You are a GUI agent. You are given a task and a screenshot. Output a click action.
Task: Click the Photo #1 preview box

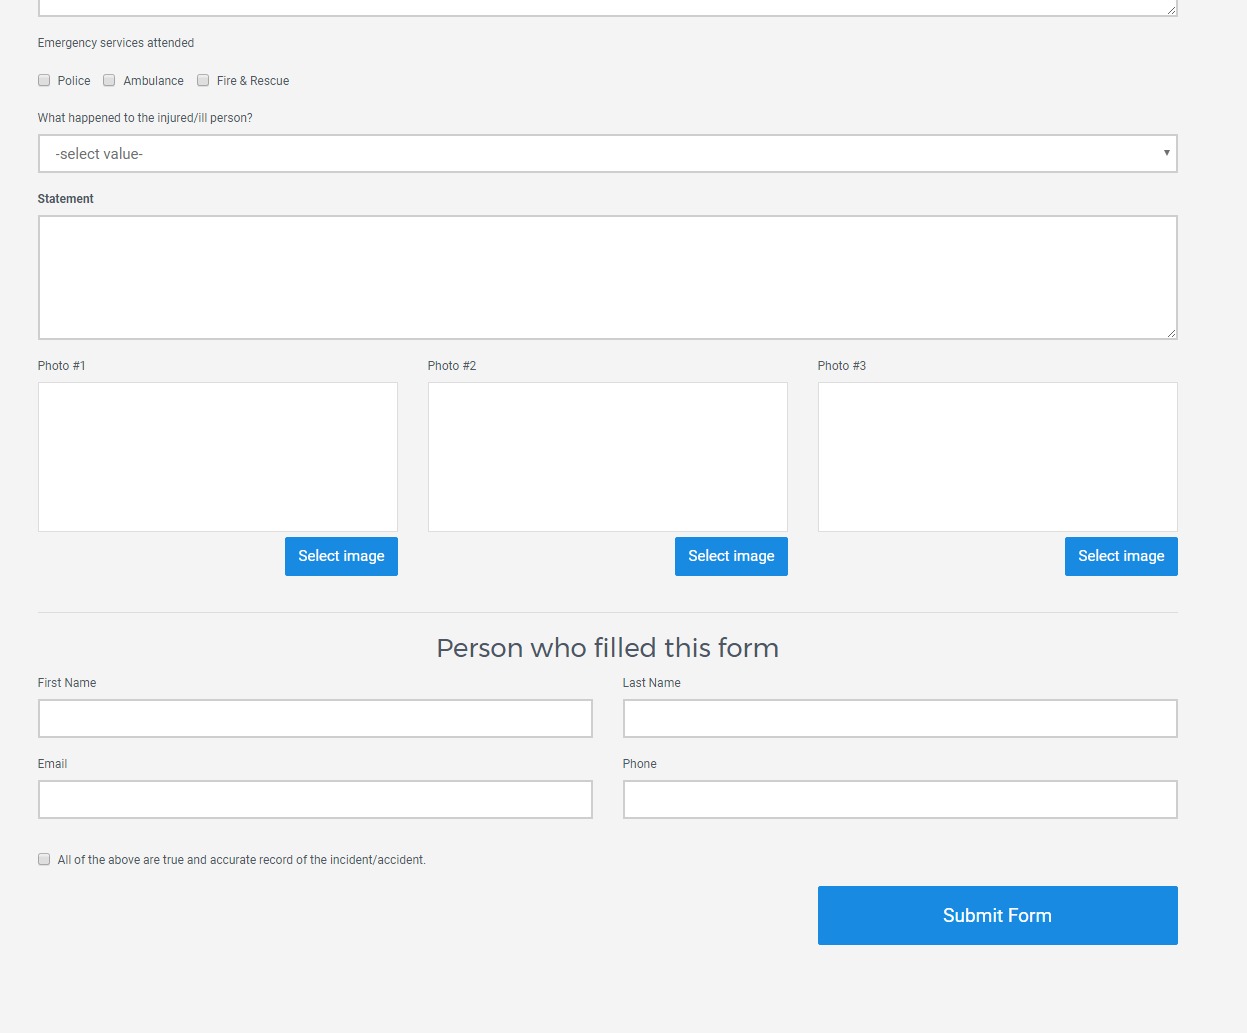click(x=218, y=457)
